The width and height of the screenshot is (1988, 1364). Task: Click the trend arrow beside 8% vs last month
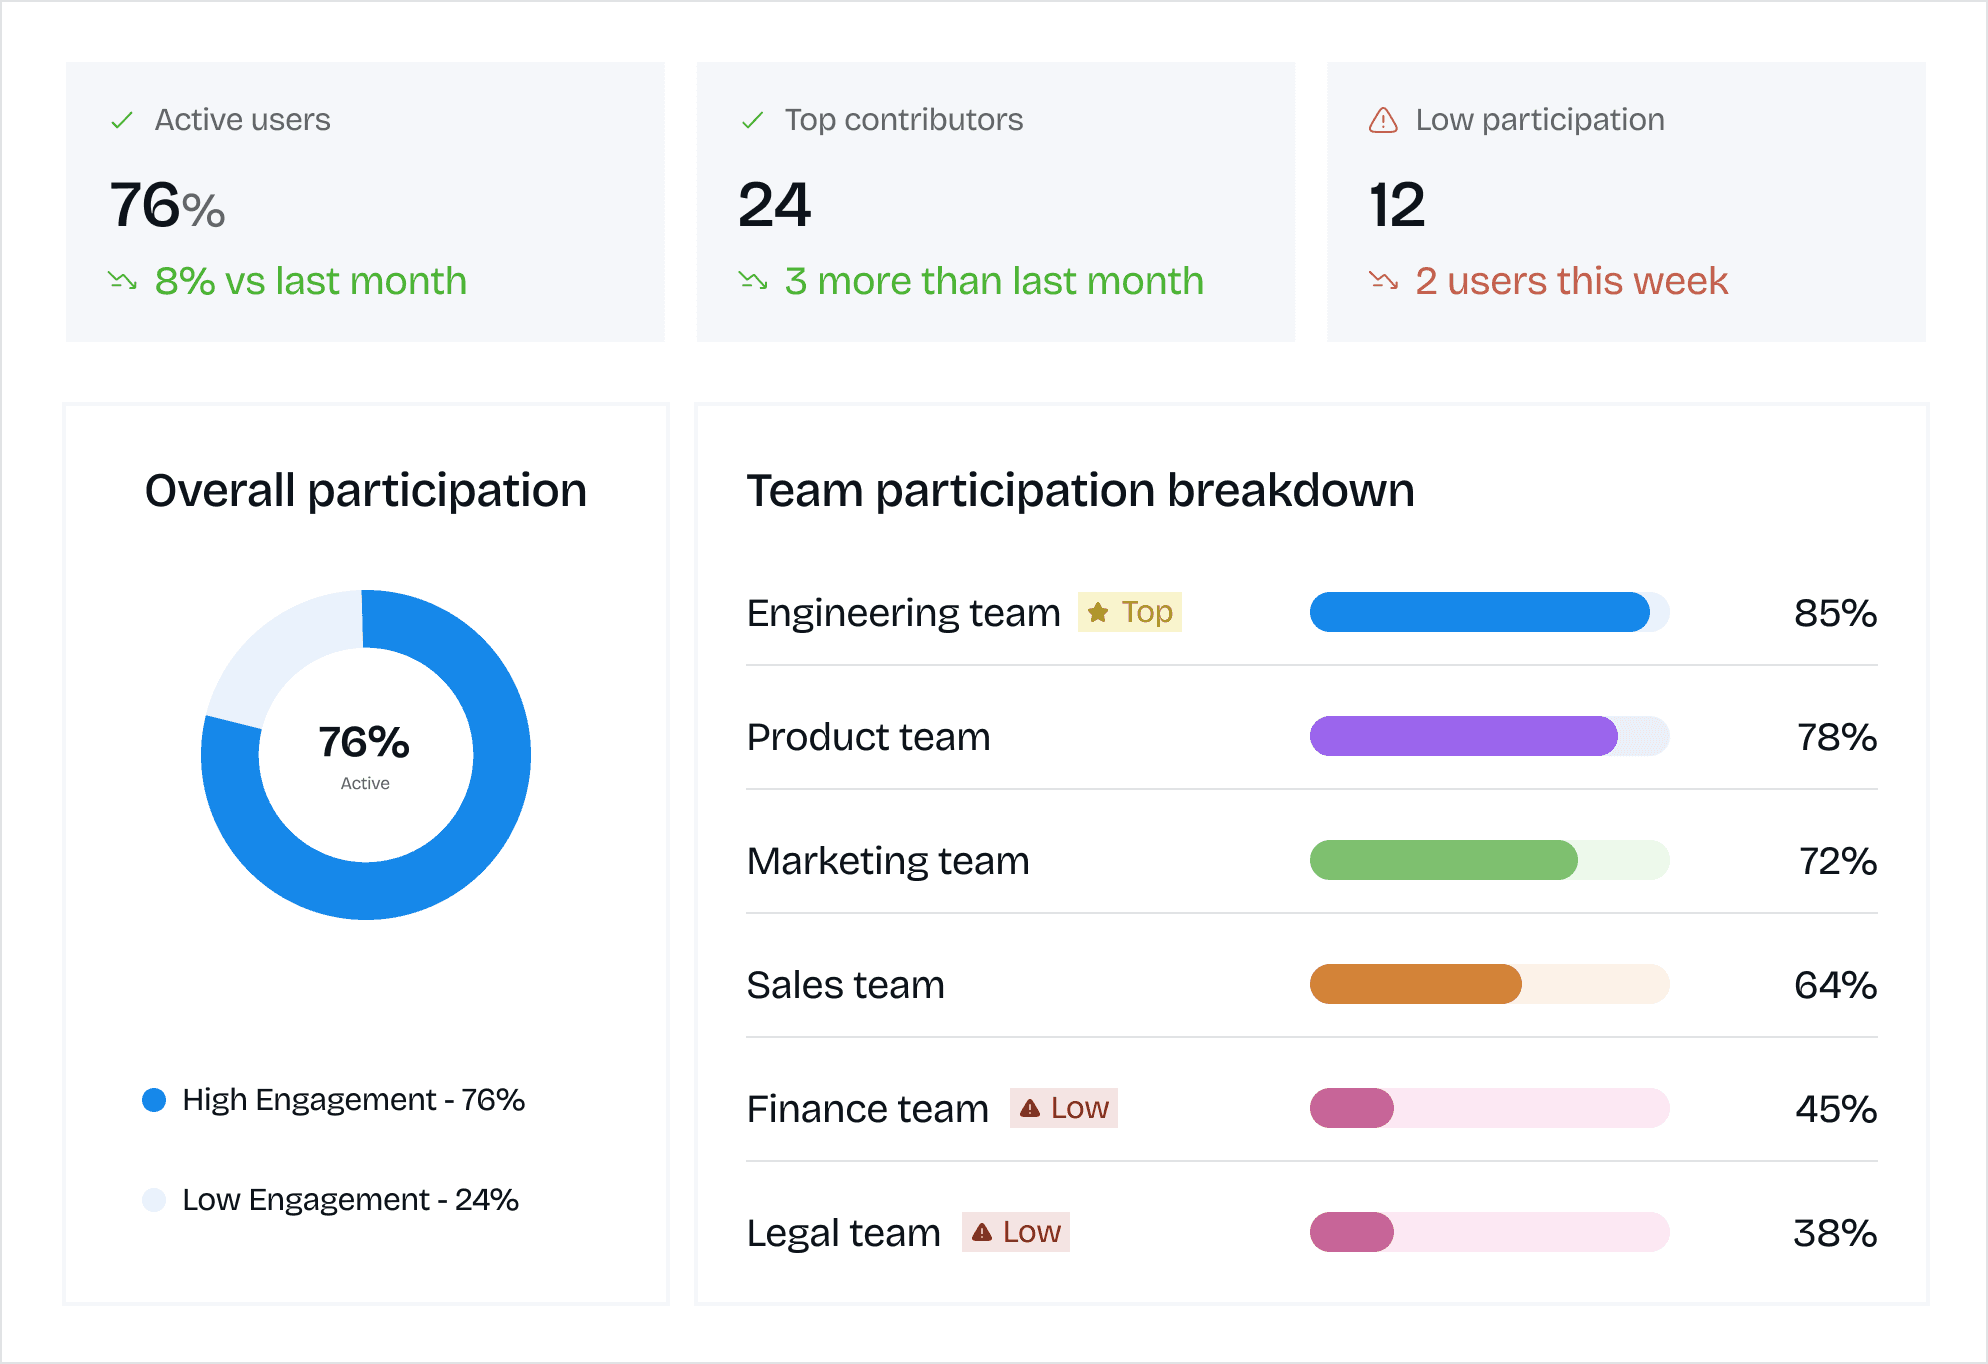pos(123,281)
